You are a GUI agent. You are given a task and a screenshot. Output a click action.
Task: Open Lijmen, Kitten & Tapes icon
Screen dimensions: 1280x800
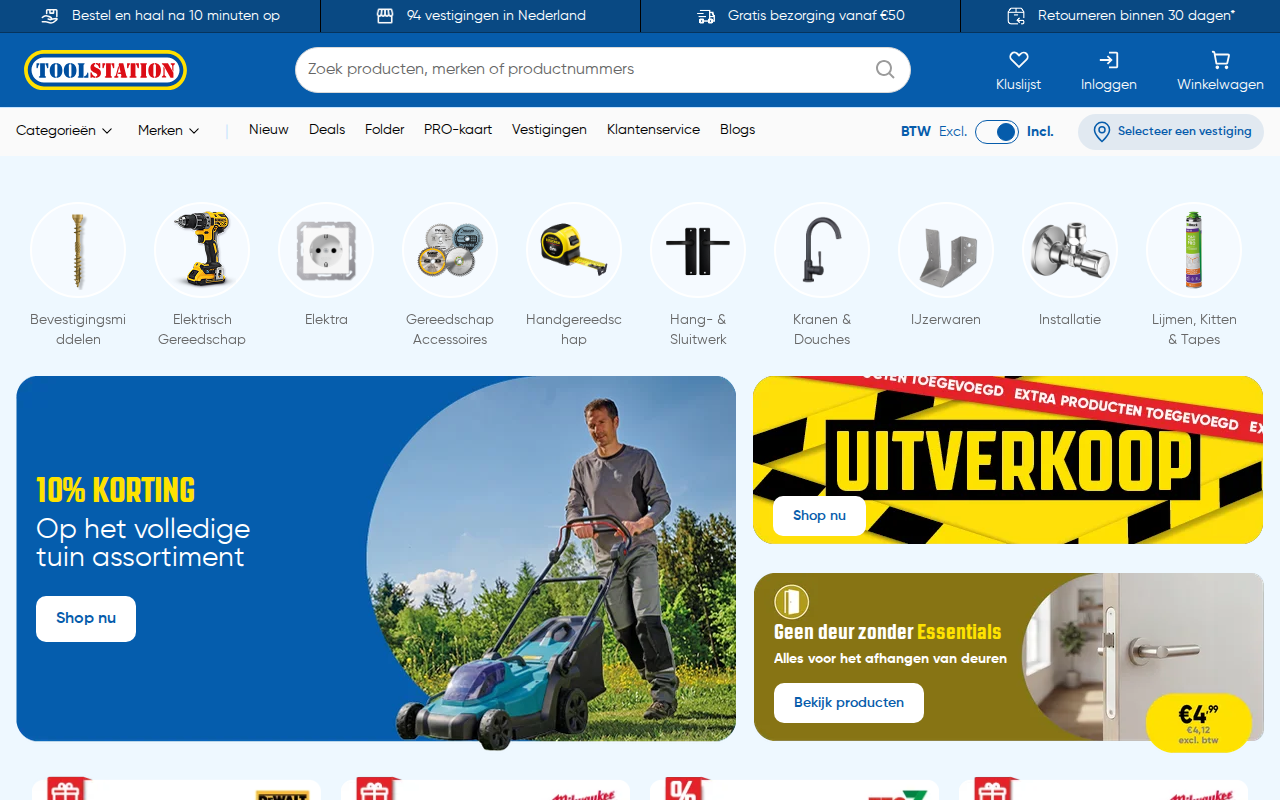(1194, 250)
